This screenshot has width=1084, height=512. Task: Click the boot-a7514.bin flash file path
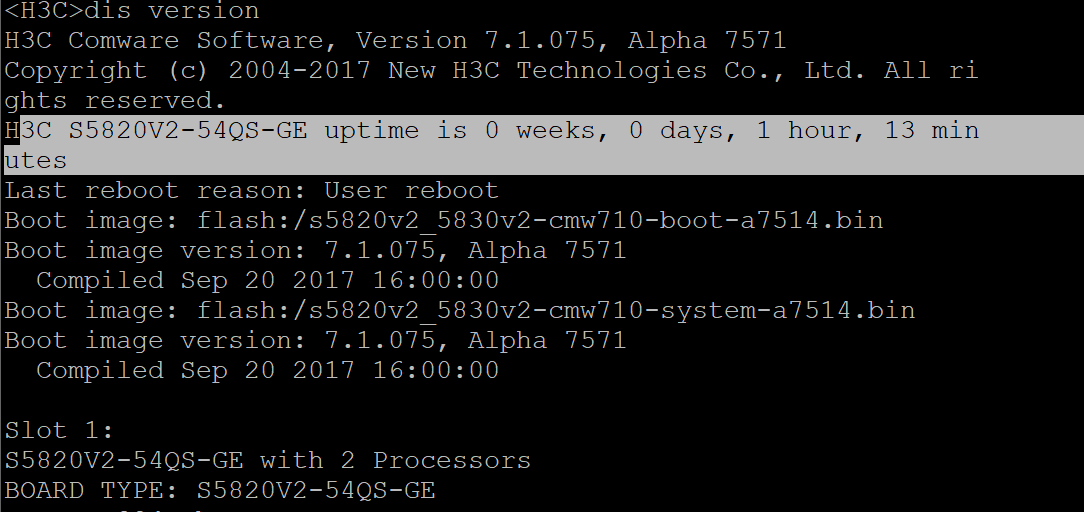pyautogui.click(x=540, y=221)
